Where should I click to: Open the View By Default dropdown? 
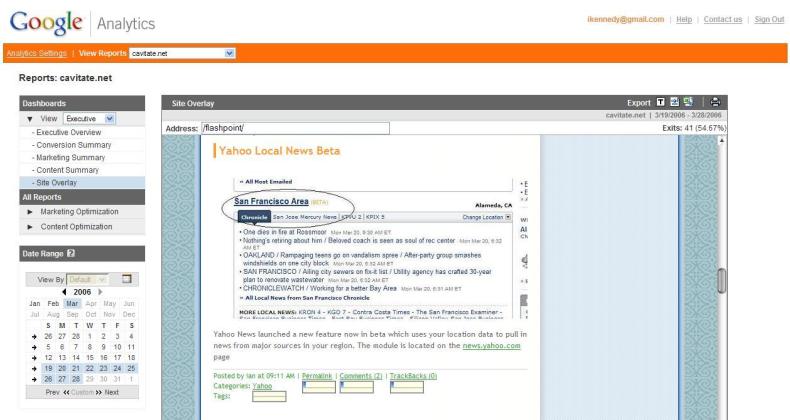87,279
